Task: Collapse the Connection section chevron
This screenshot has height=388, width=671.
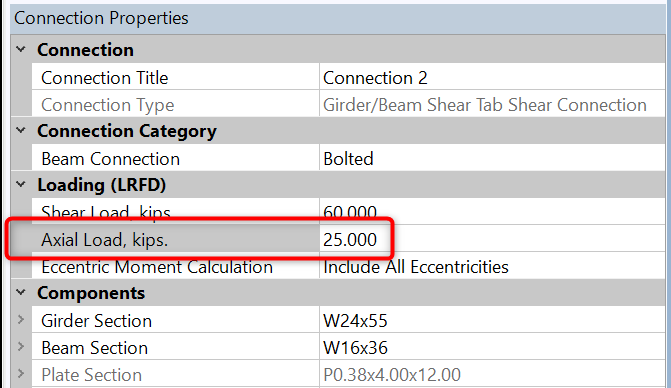Action: (x=21, y=50)
